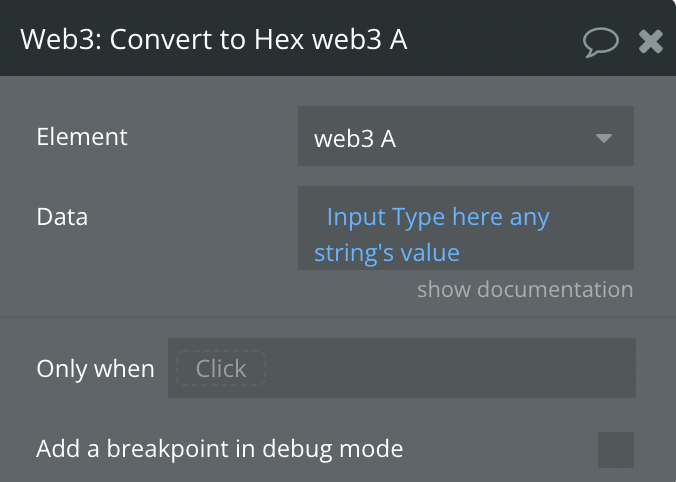Screen dimensions: 676x482
Task: Open the show documentation link
Action: (525, 290)
